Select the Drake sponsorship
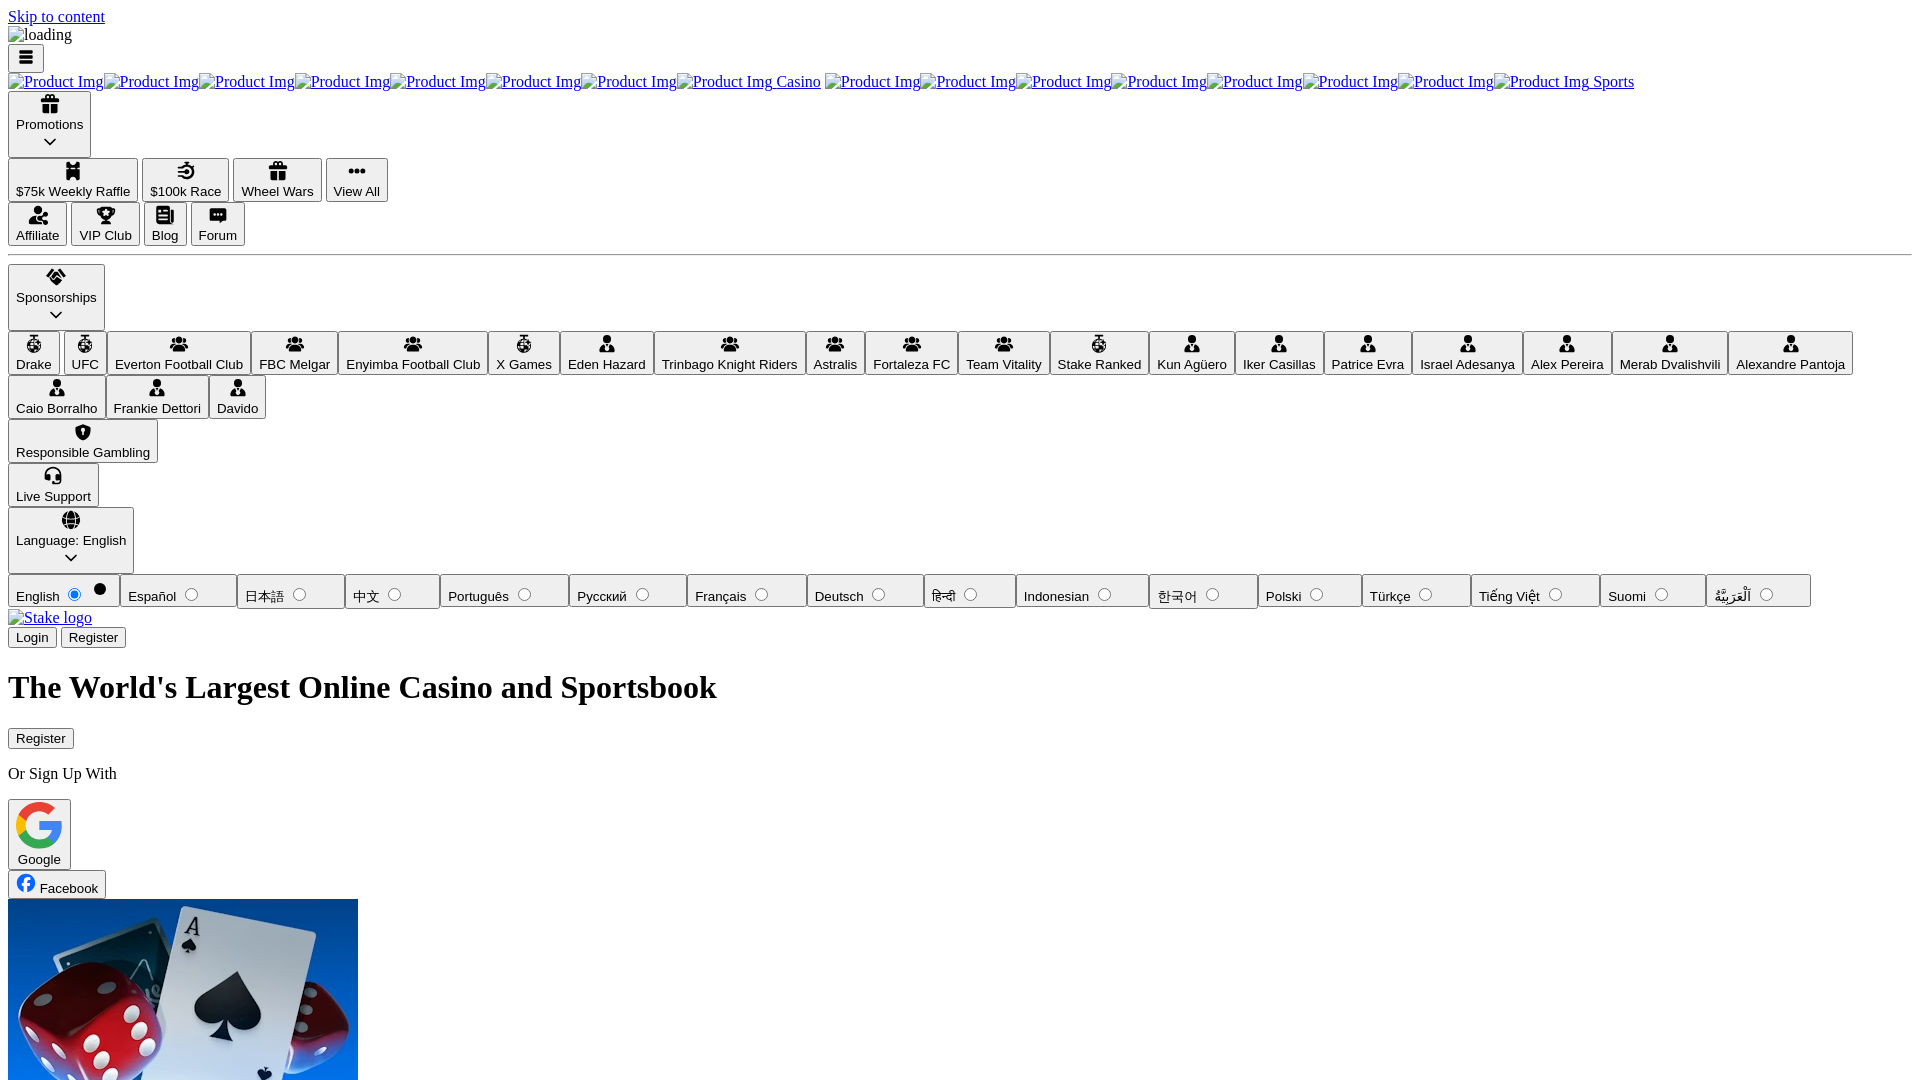The width and height of the screenshot is (1920, 1080). (x=34, y=353)
